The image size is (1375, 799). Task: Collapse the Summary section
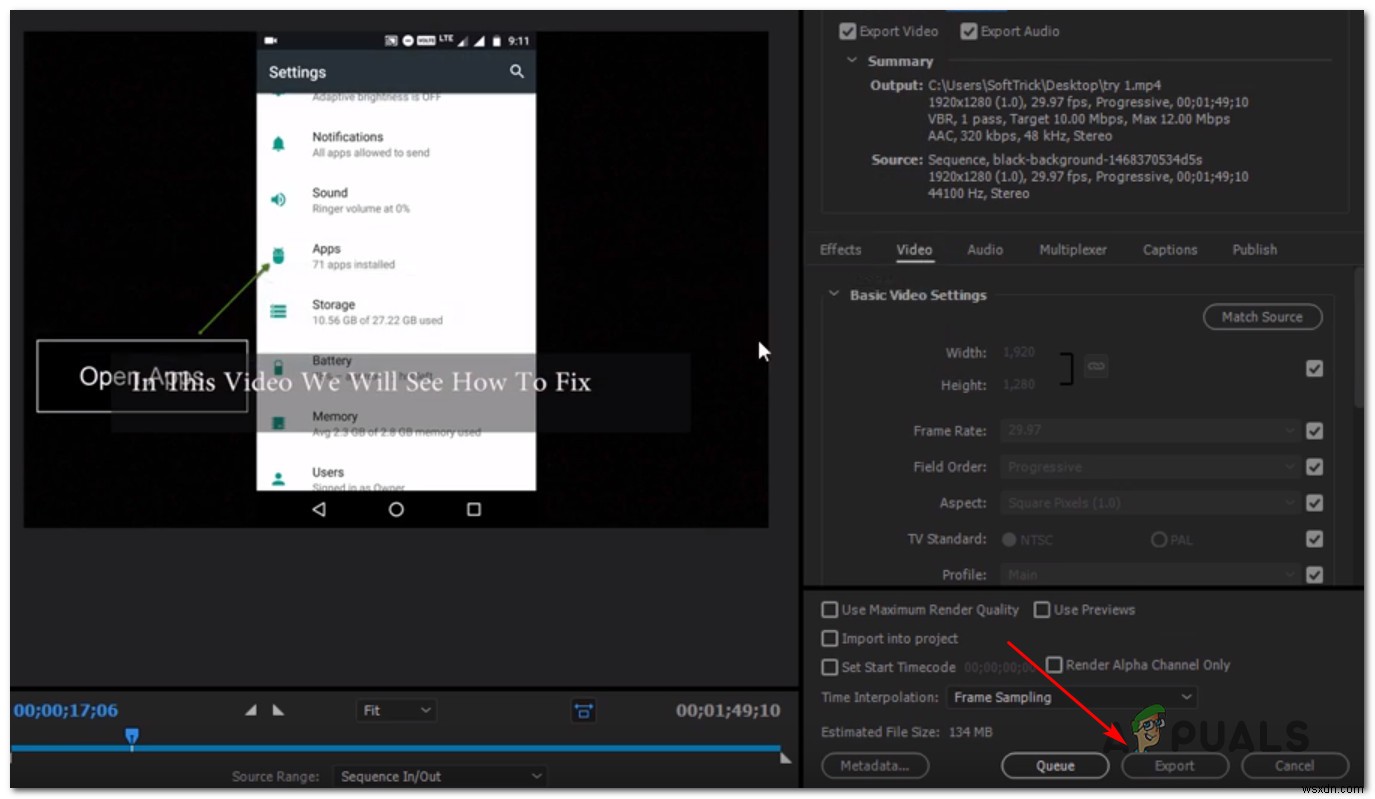coord(851,60)
